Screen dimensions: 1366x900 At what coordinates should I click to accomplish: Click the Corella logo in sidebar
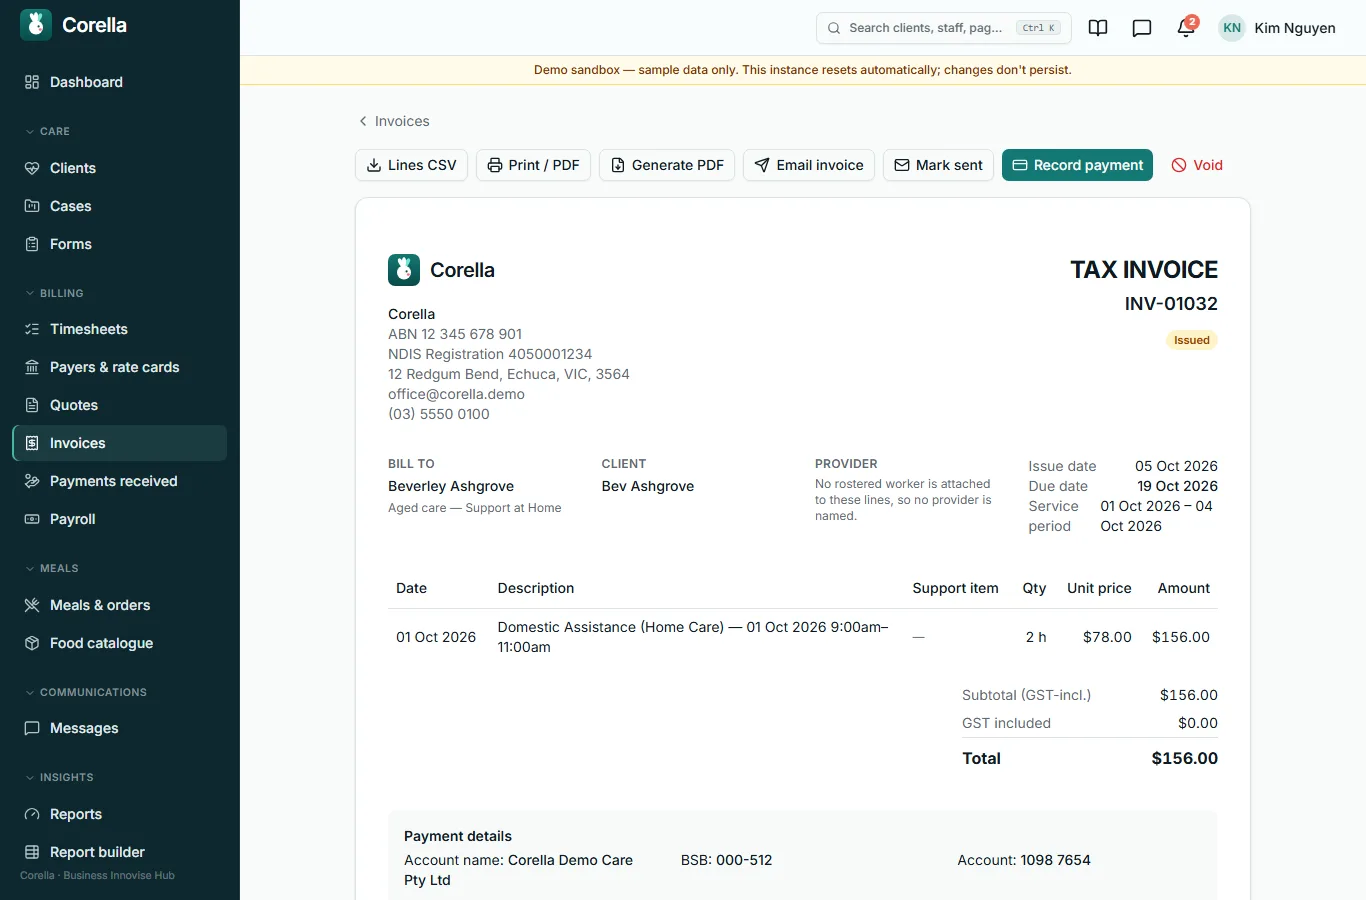point(74,25)
